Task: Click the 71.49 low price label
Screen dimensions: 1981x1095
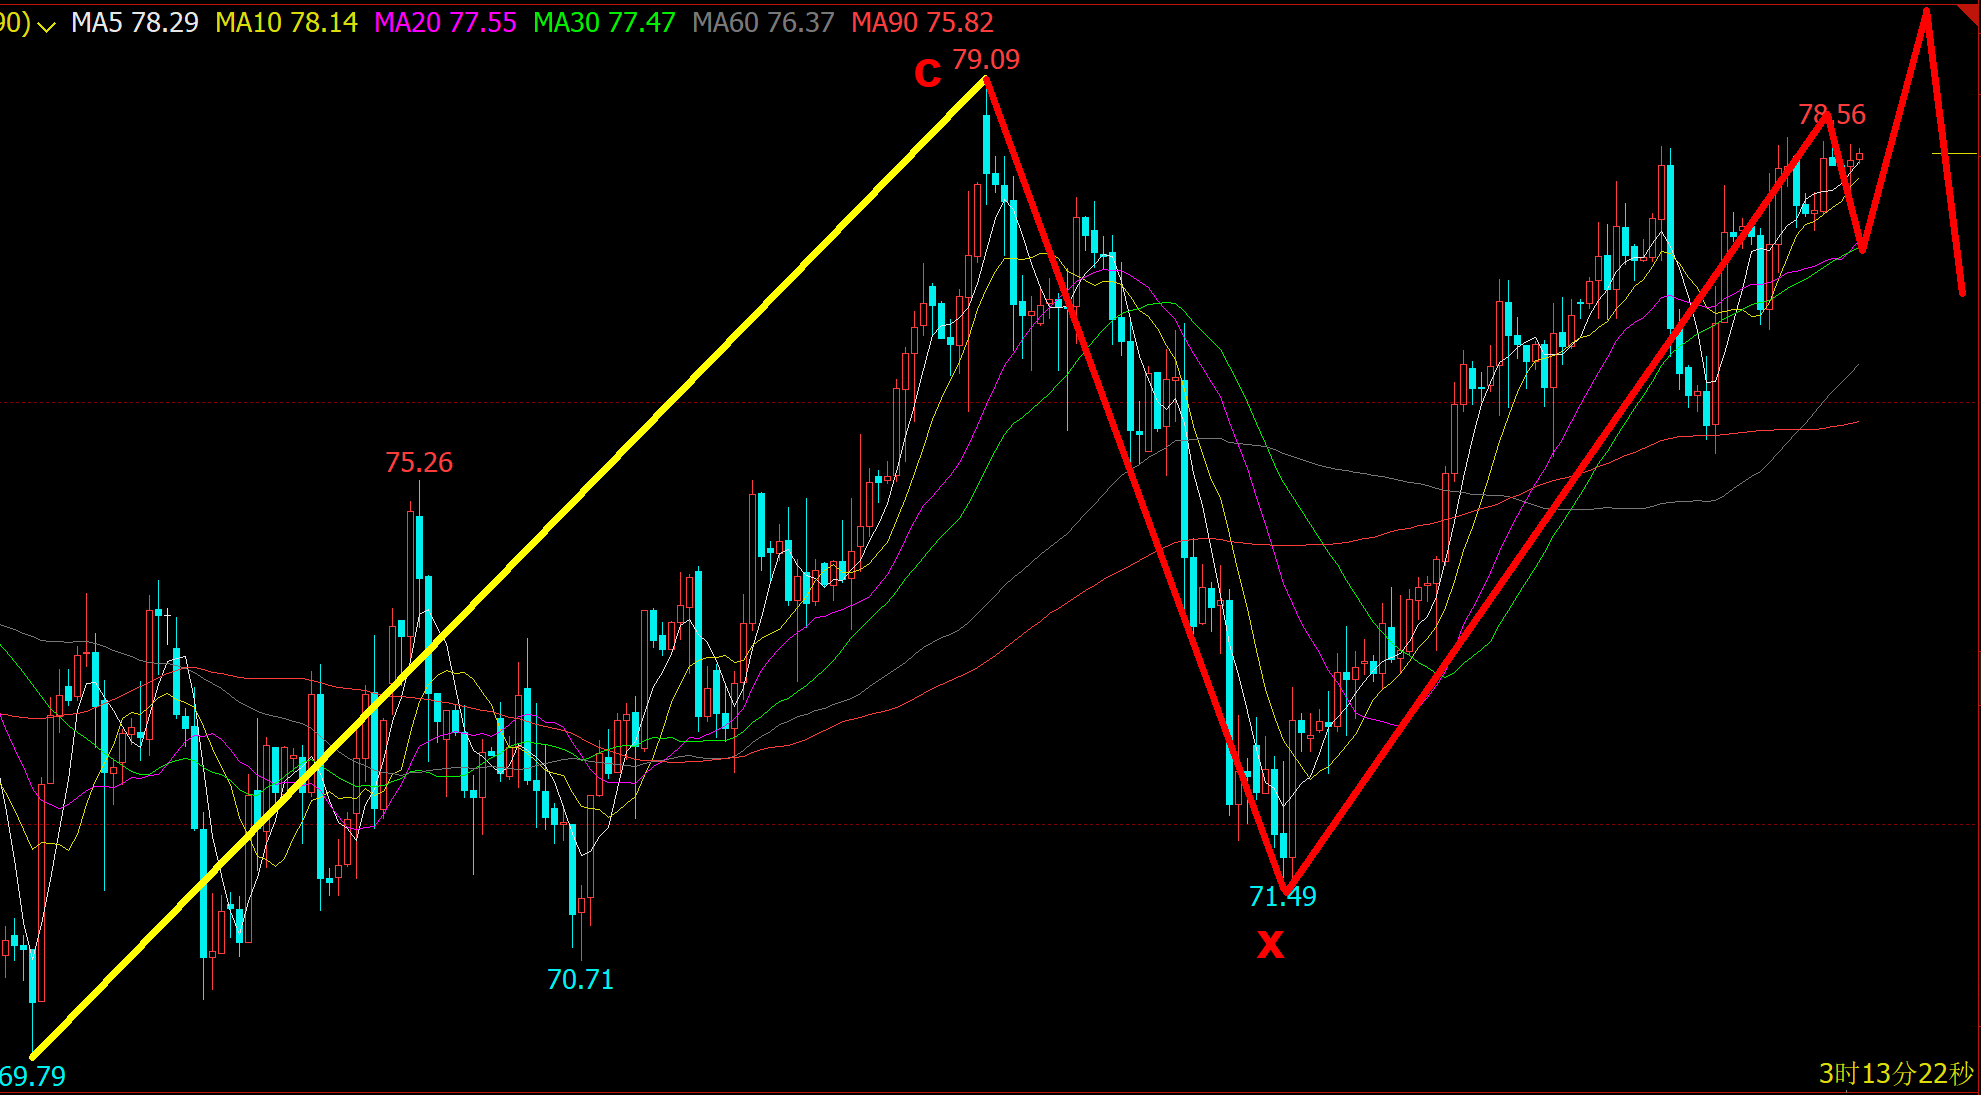Action: [1282, 897]
